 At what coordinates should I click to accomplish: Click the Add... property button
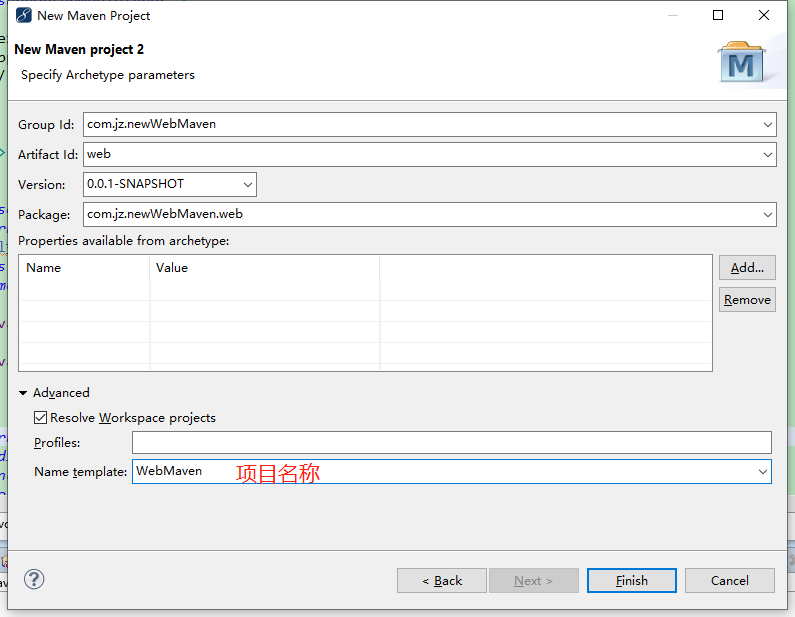click(747, 268)
